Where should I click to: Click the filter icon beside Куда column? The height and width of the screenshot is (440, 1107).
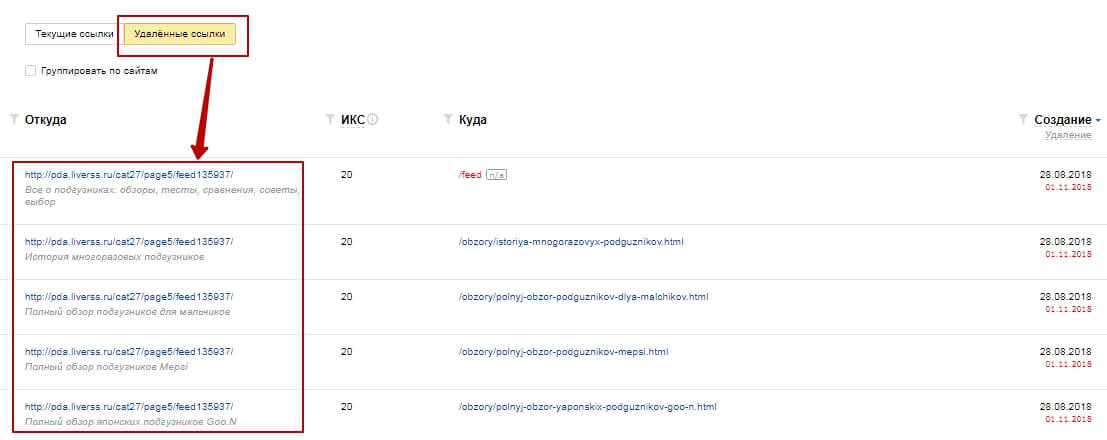(448, 119)
